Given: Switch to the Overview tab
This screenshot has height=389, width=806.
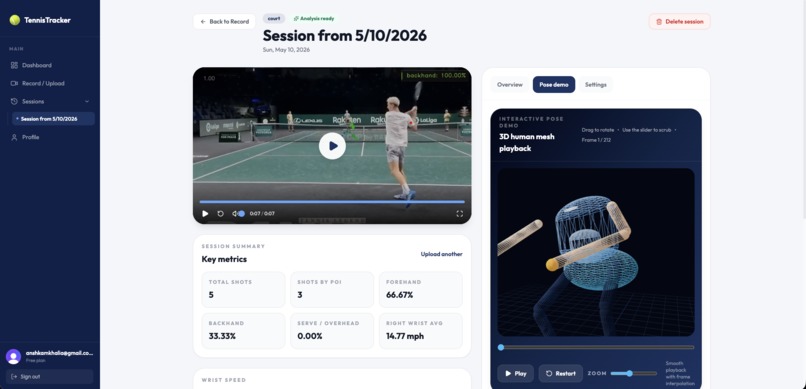Looking at the screenshot, I should [x=509, y=85].
